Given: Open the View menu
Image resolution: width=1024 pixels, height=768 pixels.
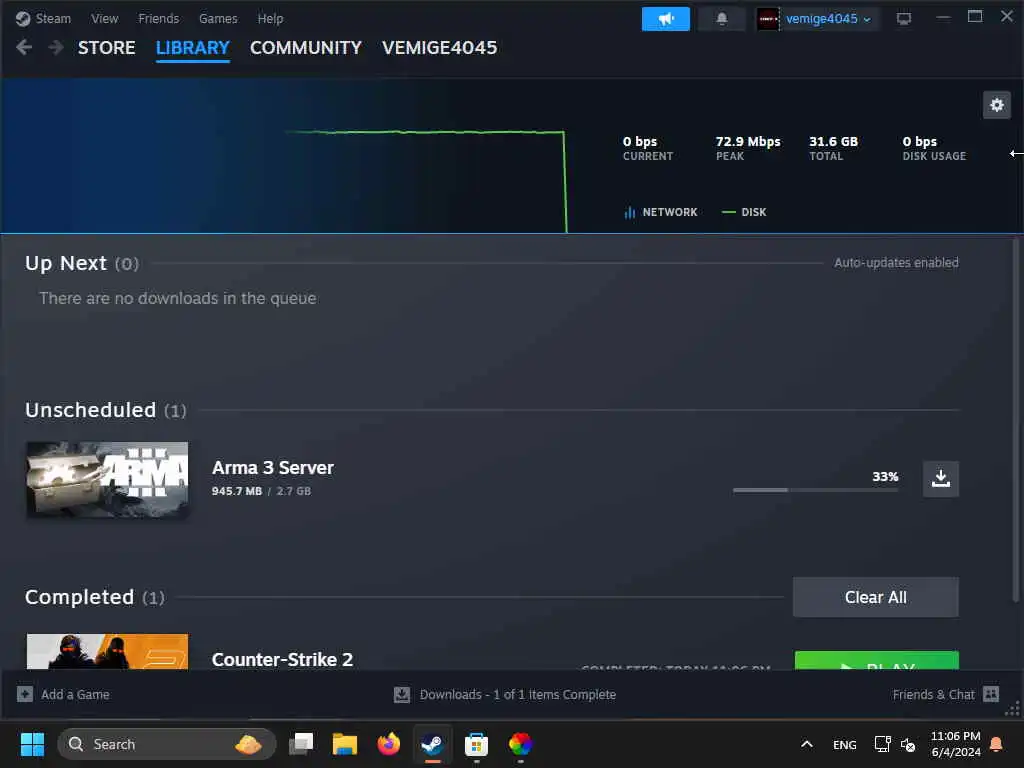Looking at the screenshot, I should 104,19.
